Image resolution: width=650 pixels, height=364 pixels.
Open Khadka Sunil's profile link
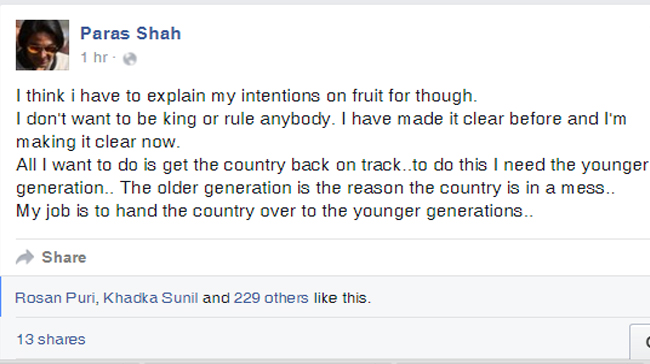tap(150, 298)
